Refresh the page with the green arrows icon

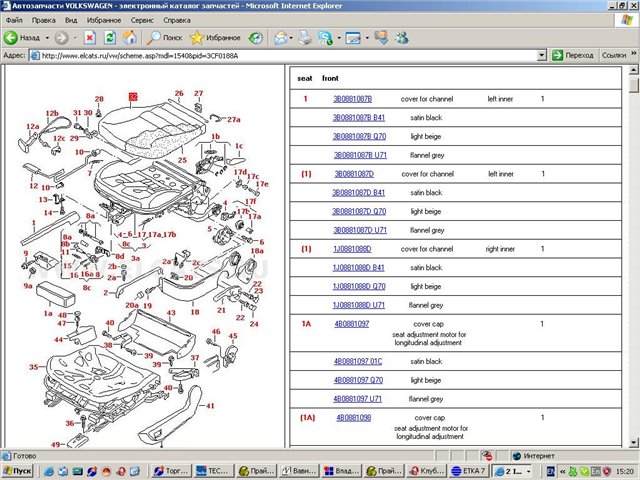[110, 38]
